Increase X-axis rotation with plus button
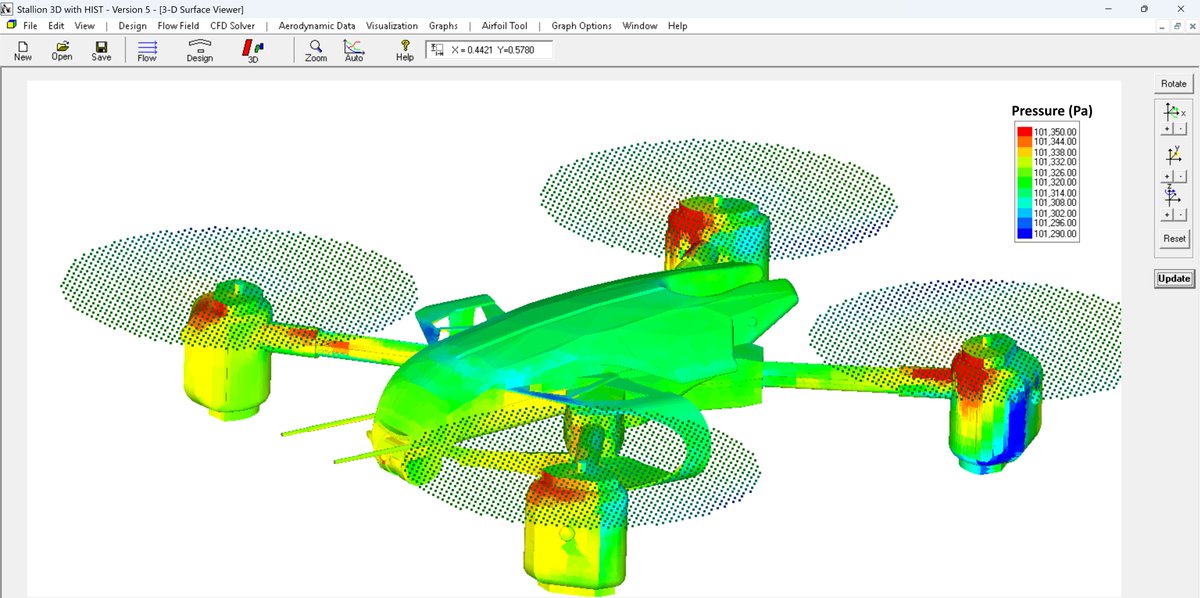 pyautogui.click(x=1168, y=130)
